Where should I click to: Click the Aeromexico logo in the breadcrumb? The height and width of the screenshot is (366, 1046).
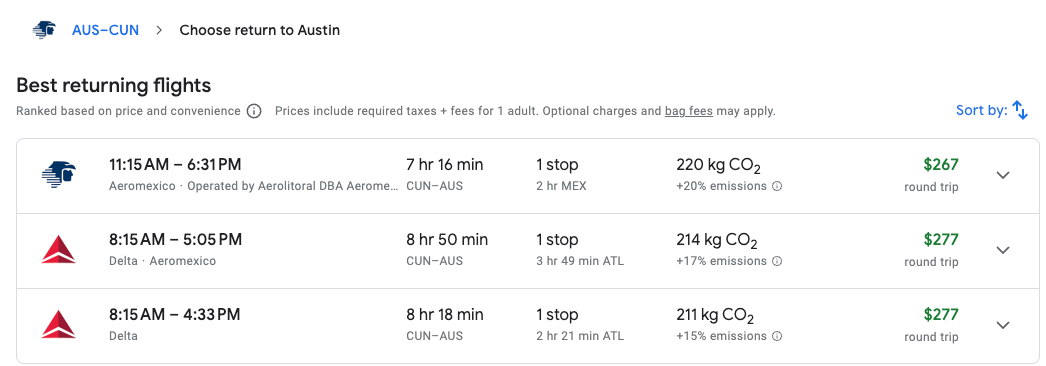pos(44,30)
